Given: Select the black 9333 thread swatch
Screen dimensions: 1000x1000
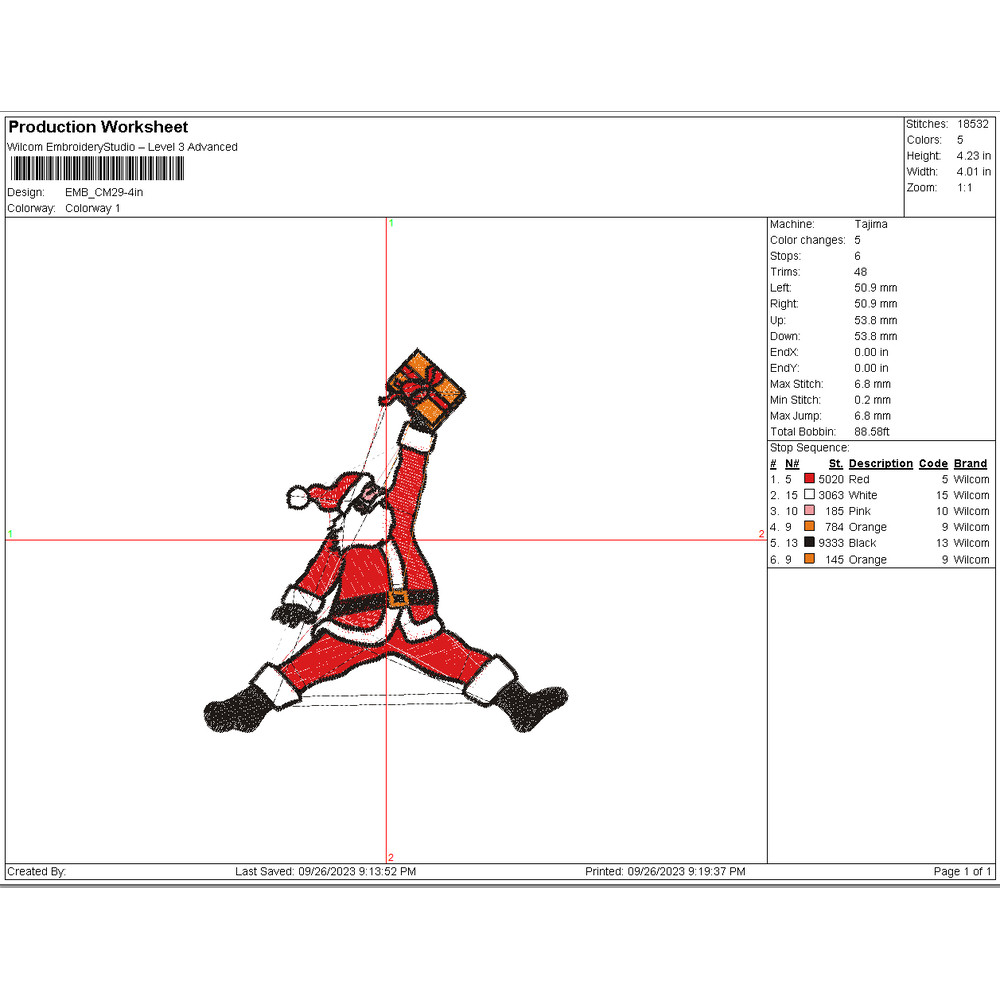Looking at the screenshot, I should pyautogui.click(x=808, y=543).
